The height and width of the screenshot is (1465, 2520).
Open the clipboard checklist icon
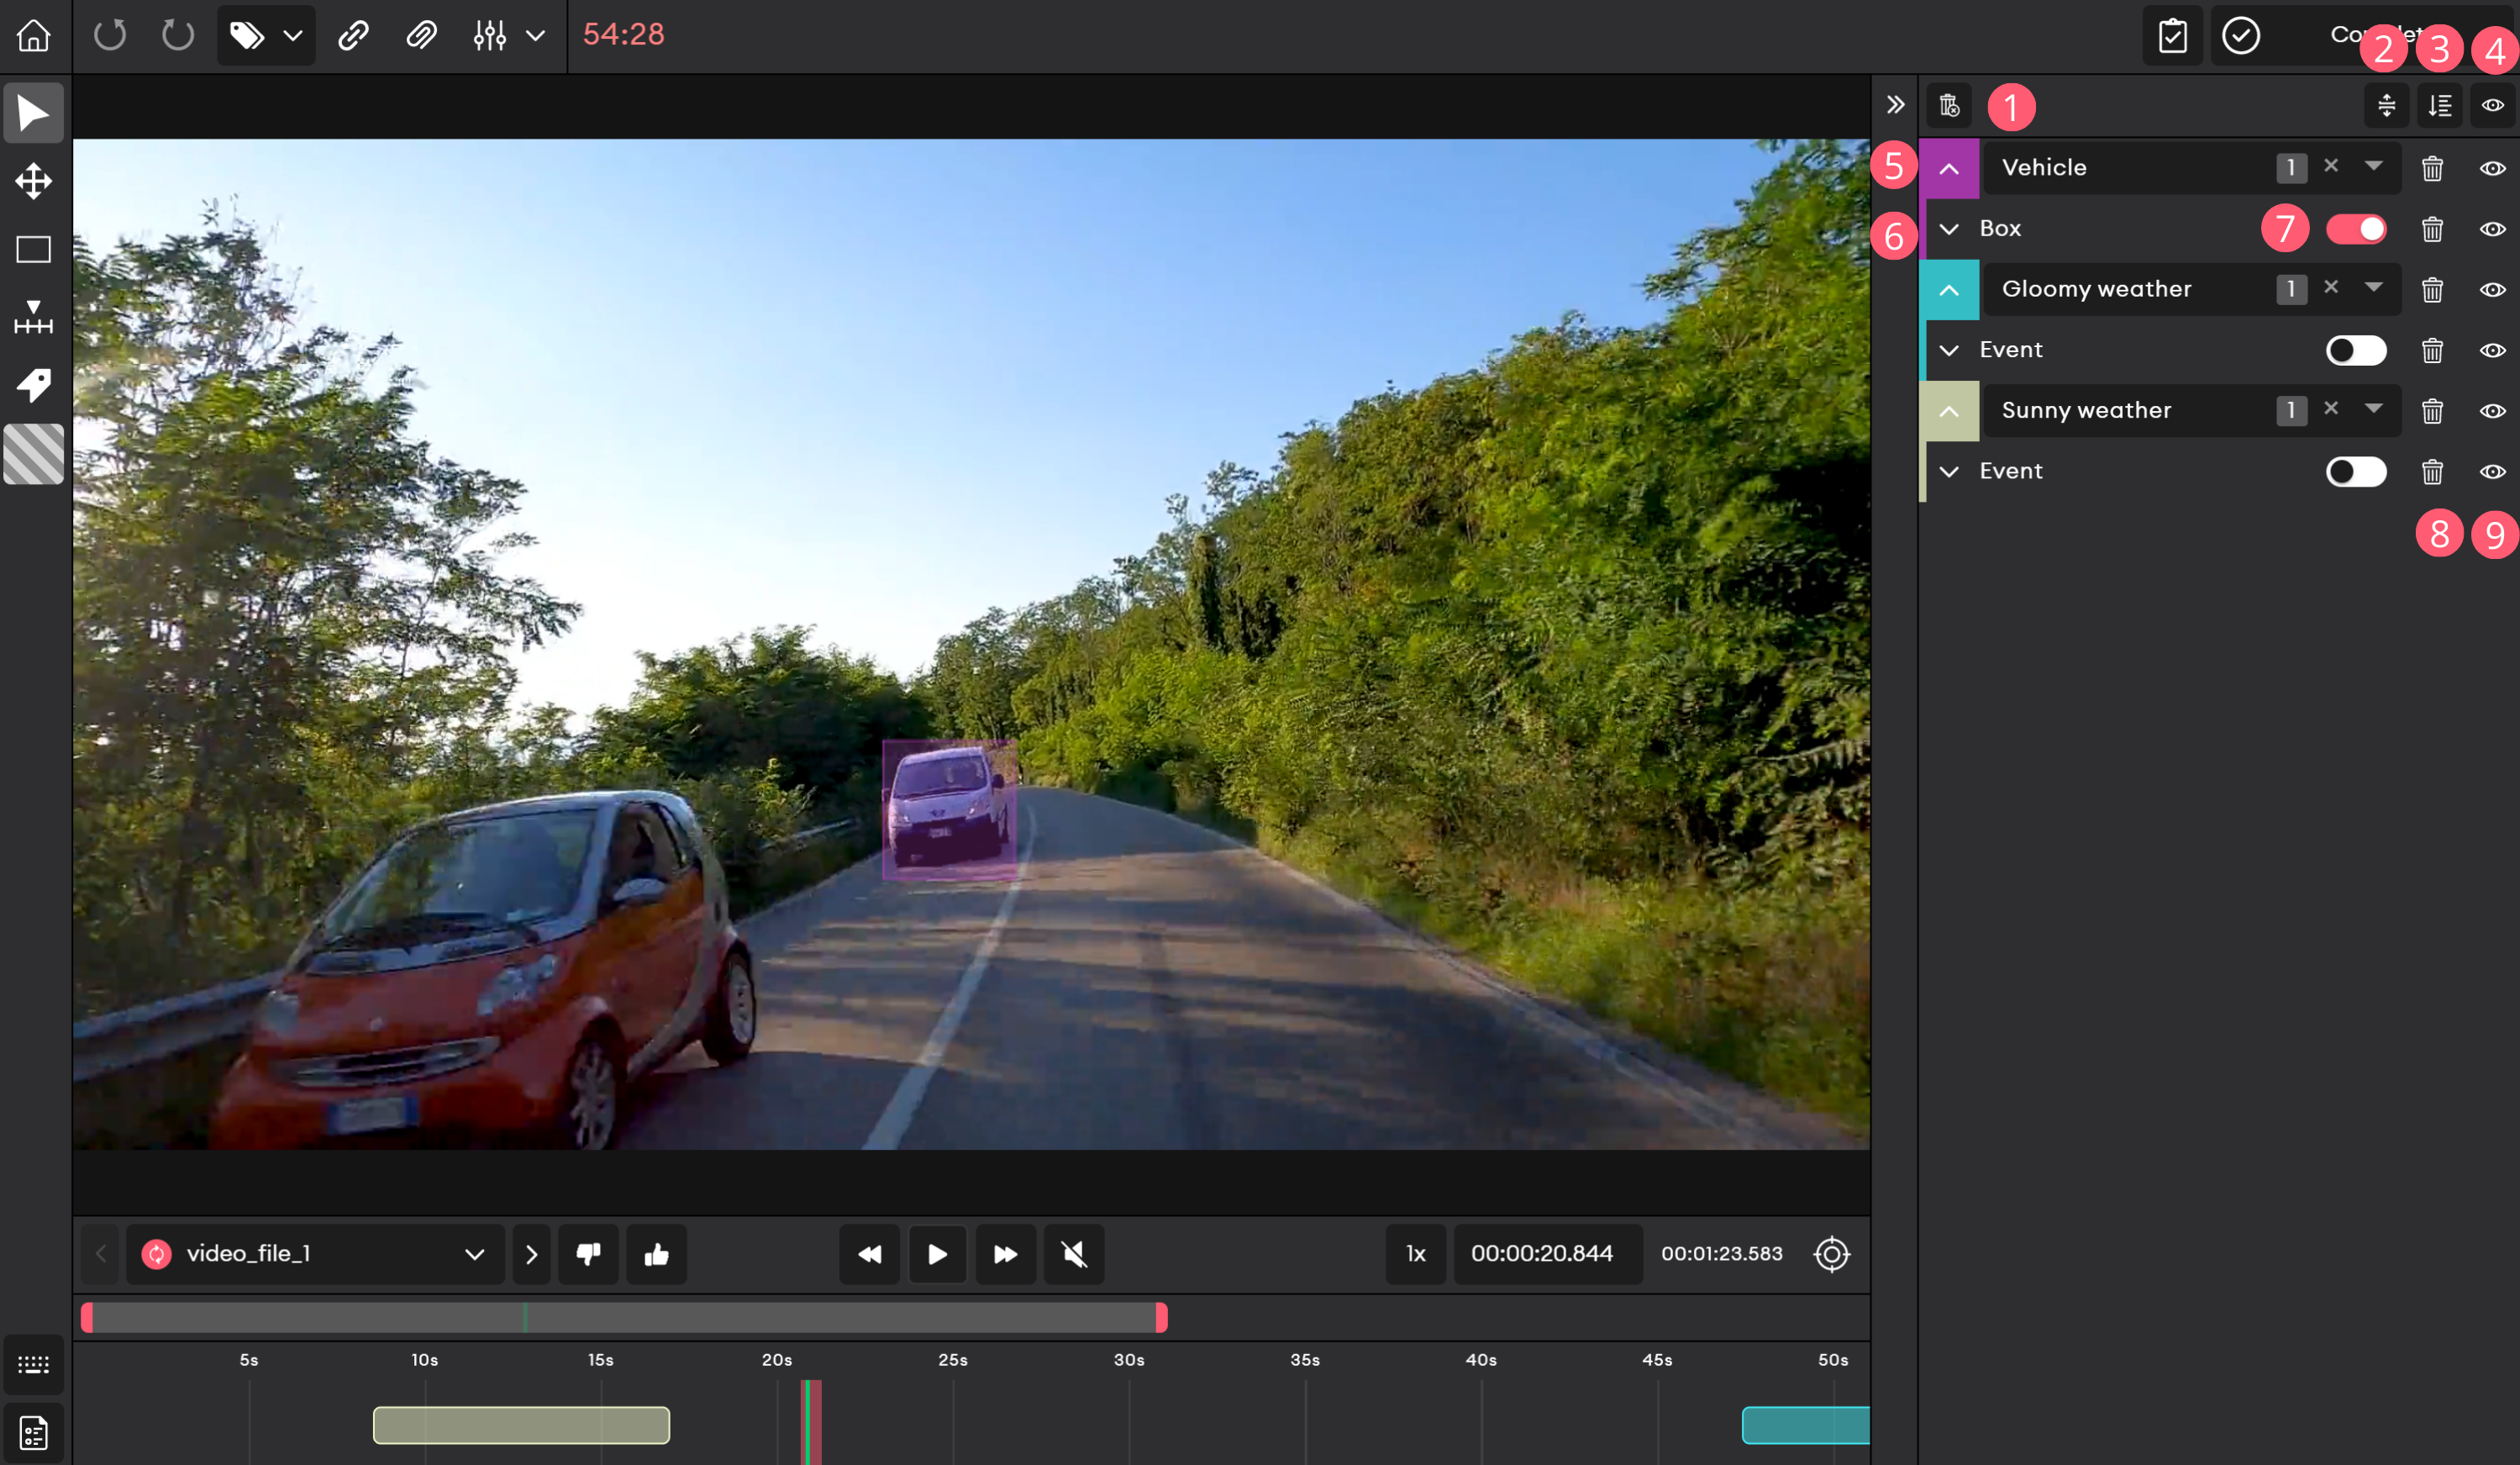(2172, 35)
